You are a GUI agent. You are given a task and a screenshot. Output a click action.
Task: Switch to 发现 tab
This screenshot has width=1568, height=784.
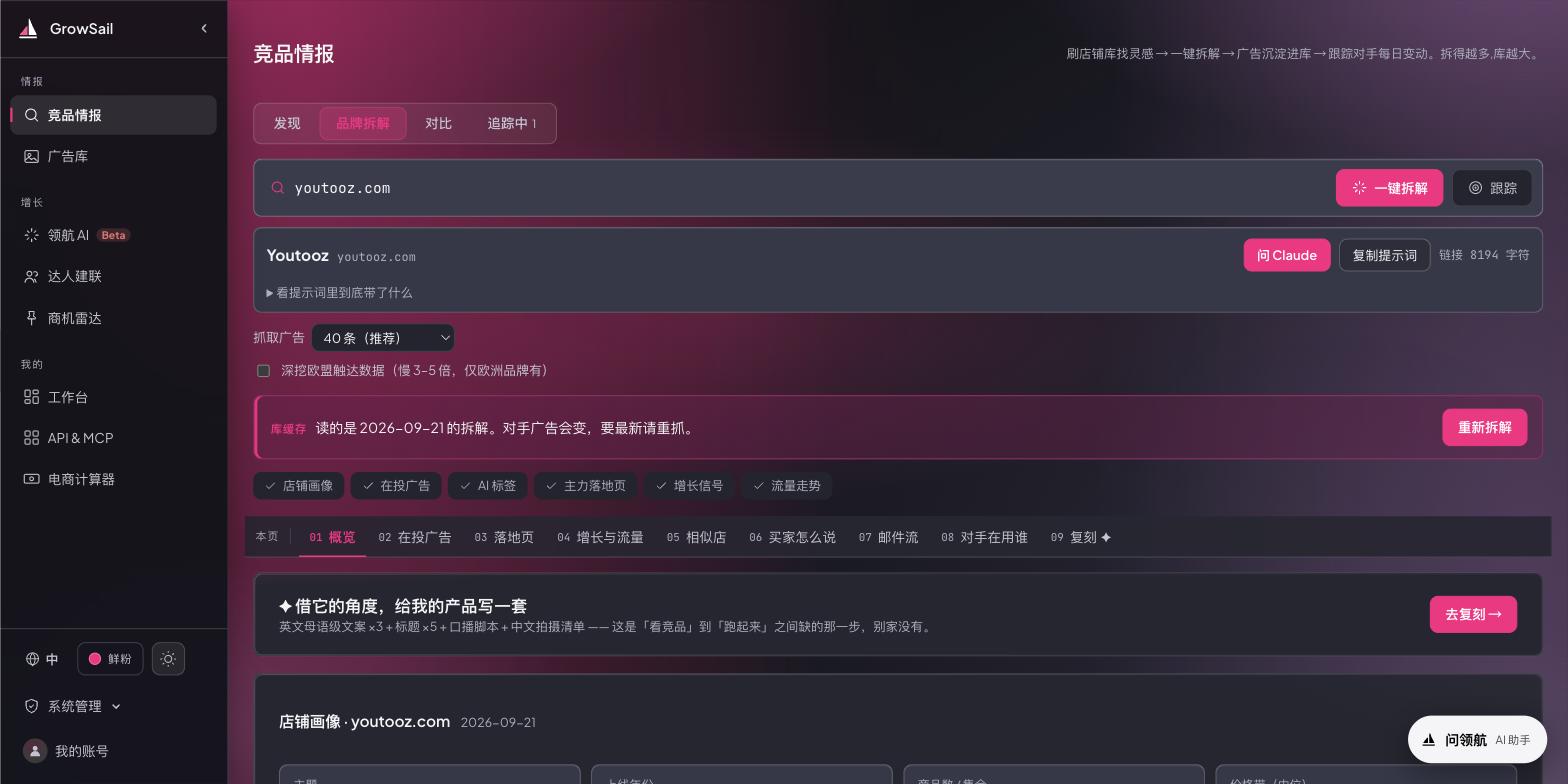point(287,123)
